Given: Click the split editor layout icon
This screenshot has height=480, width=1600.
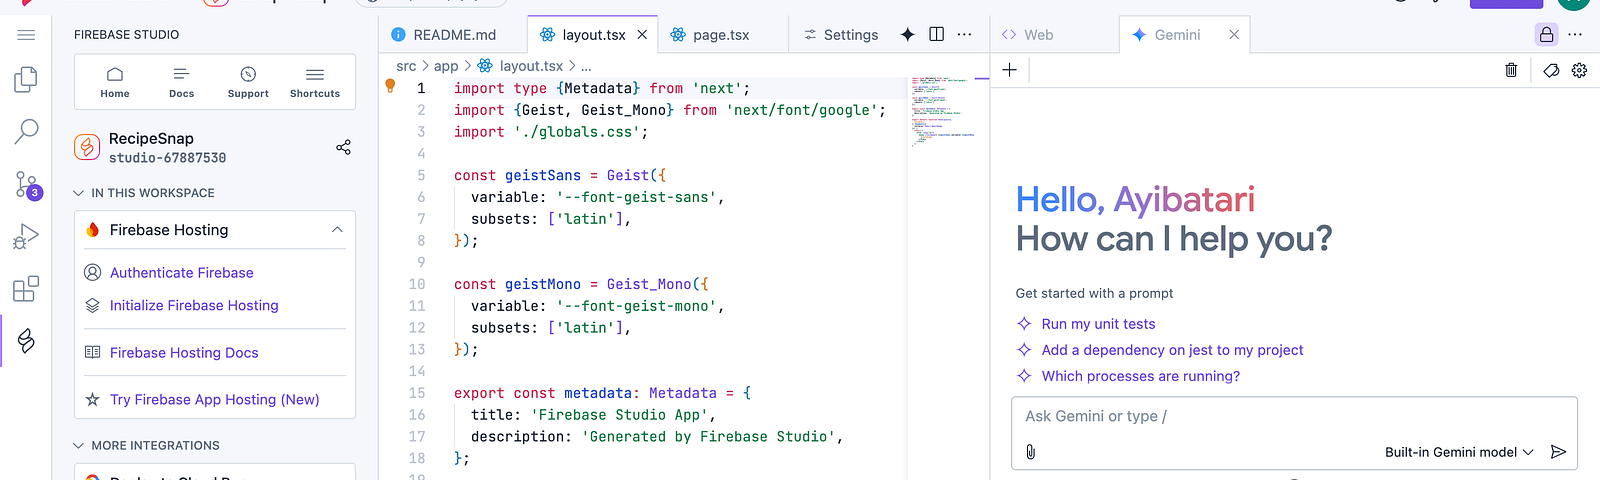Looking at the screenshot, I should (x=936, y=34).
